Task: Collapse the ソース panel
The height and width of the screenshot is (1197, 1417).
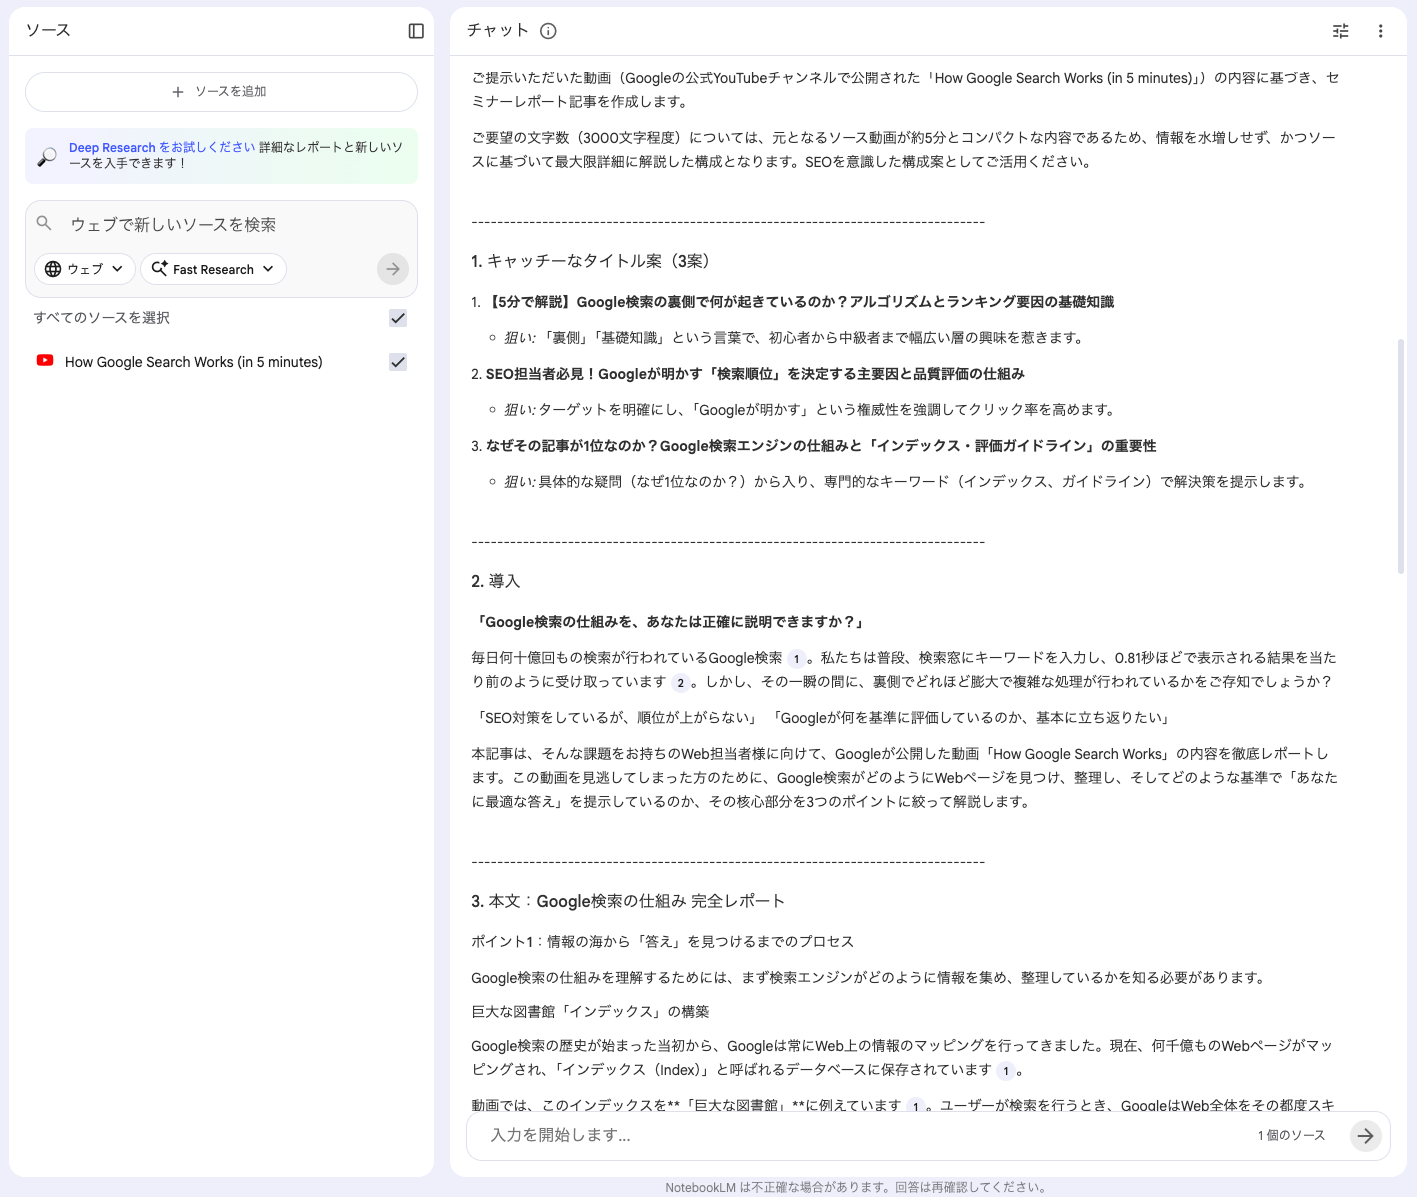Action: point(414,30)
